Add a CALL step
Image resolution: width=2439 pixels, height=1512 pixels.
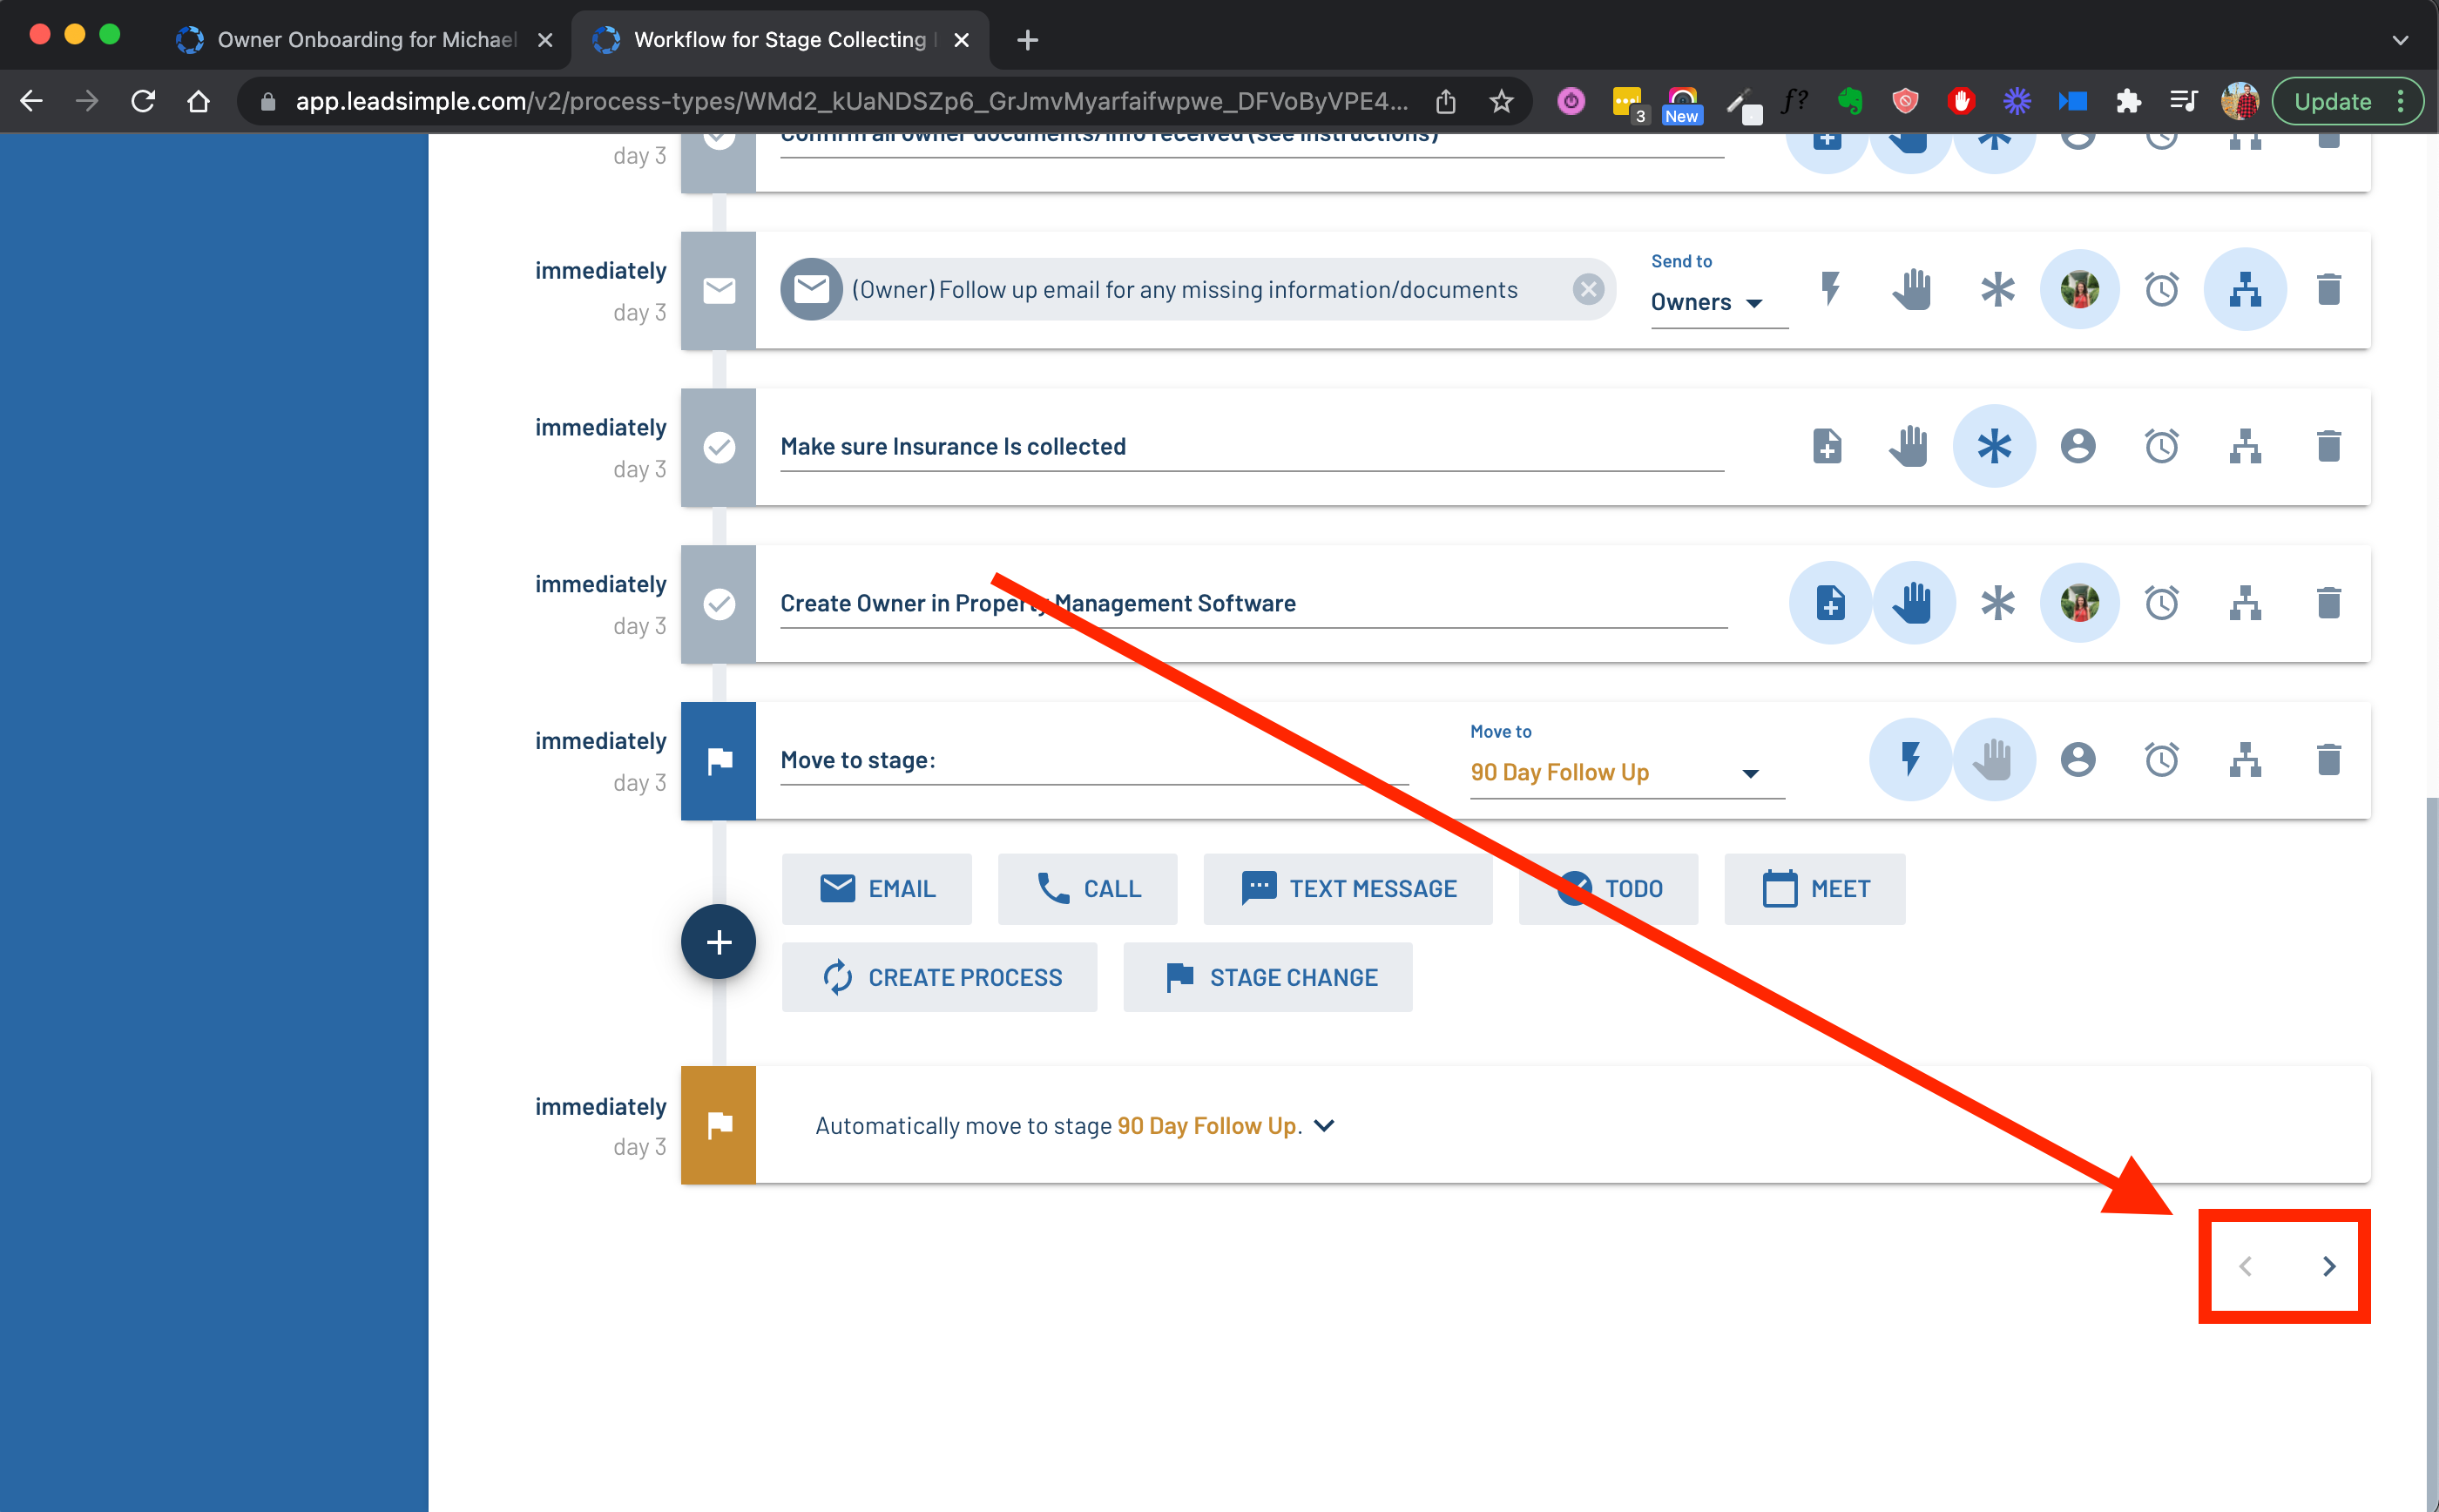tap(1087, 889)
